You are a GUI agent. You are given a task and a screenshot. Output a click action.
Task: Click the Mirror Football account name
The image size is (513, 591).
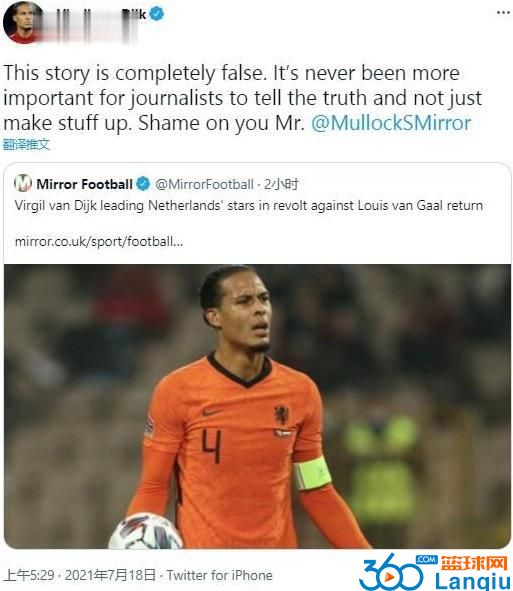point(84,184)
